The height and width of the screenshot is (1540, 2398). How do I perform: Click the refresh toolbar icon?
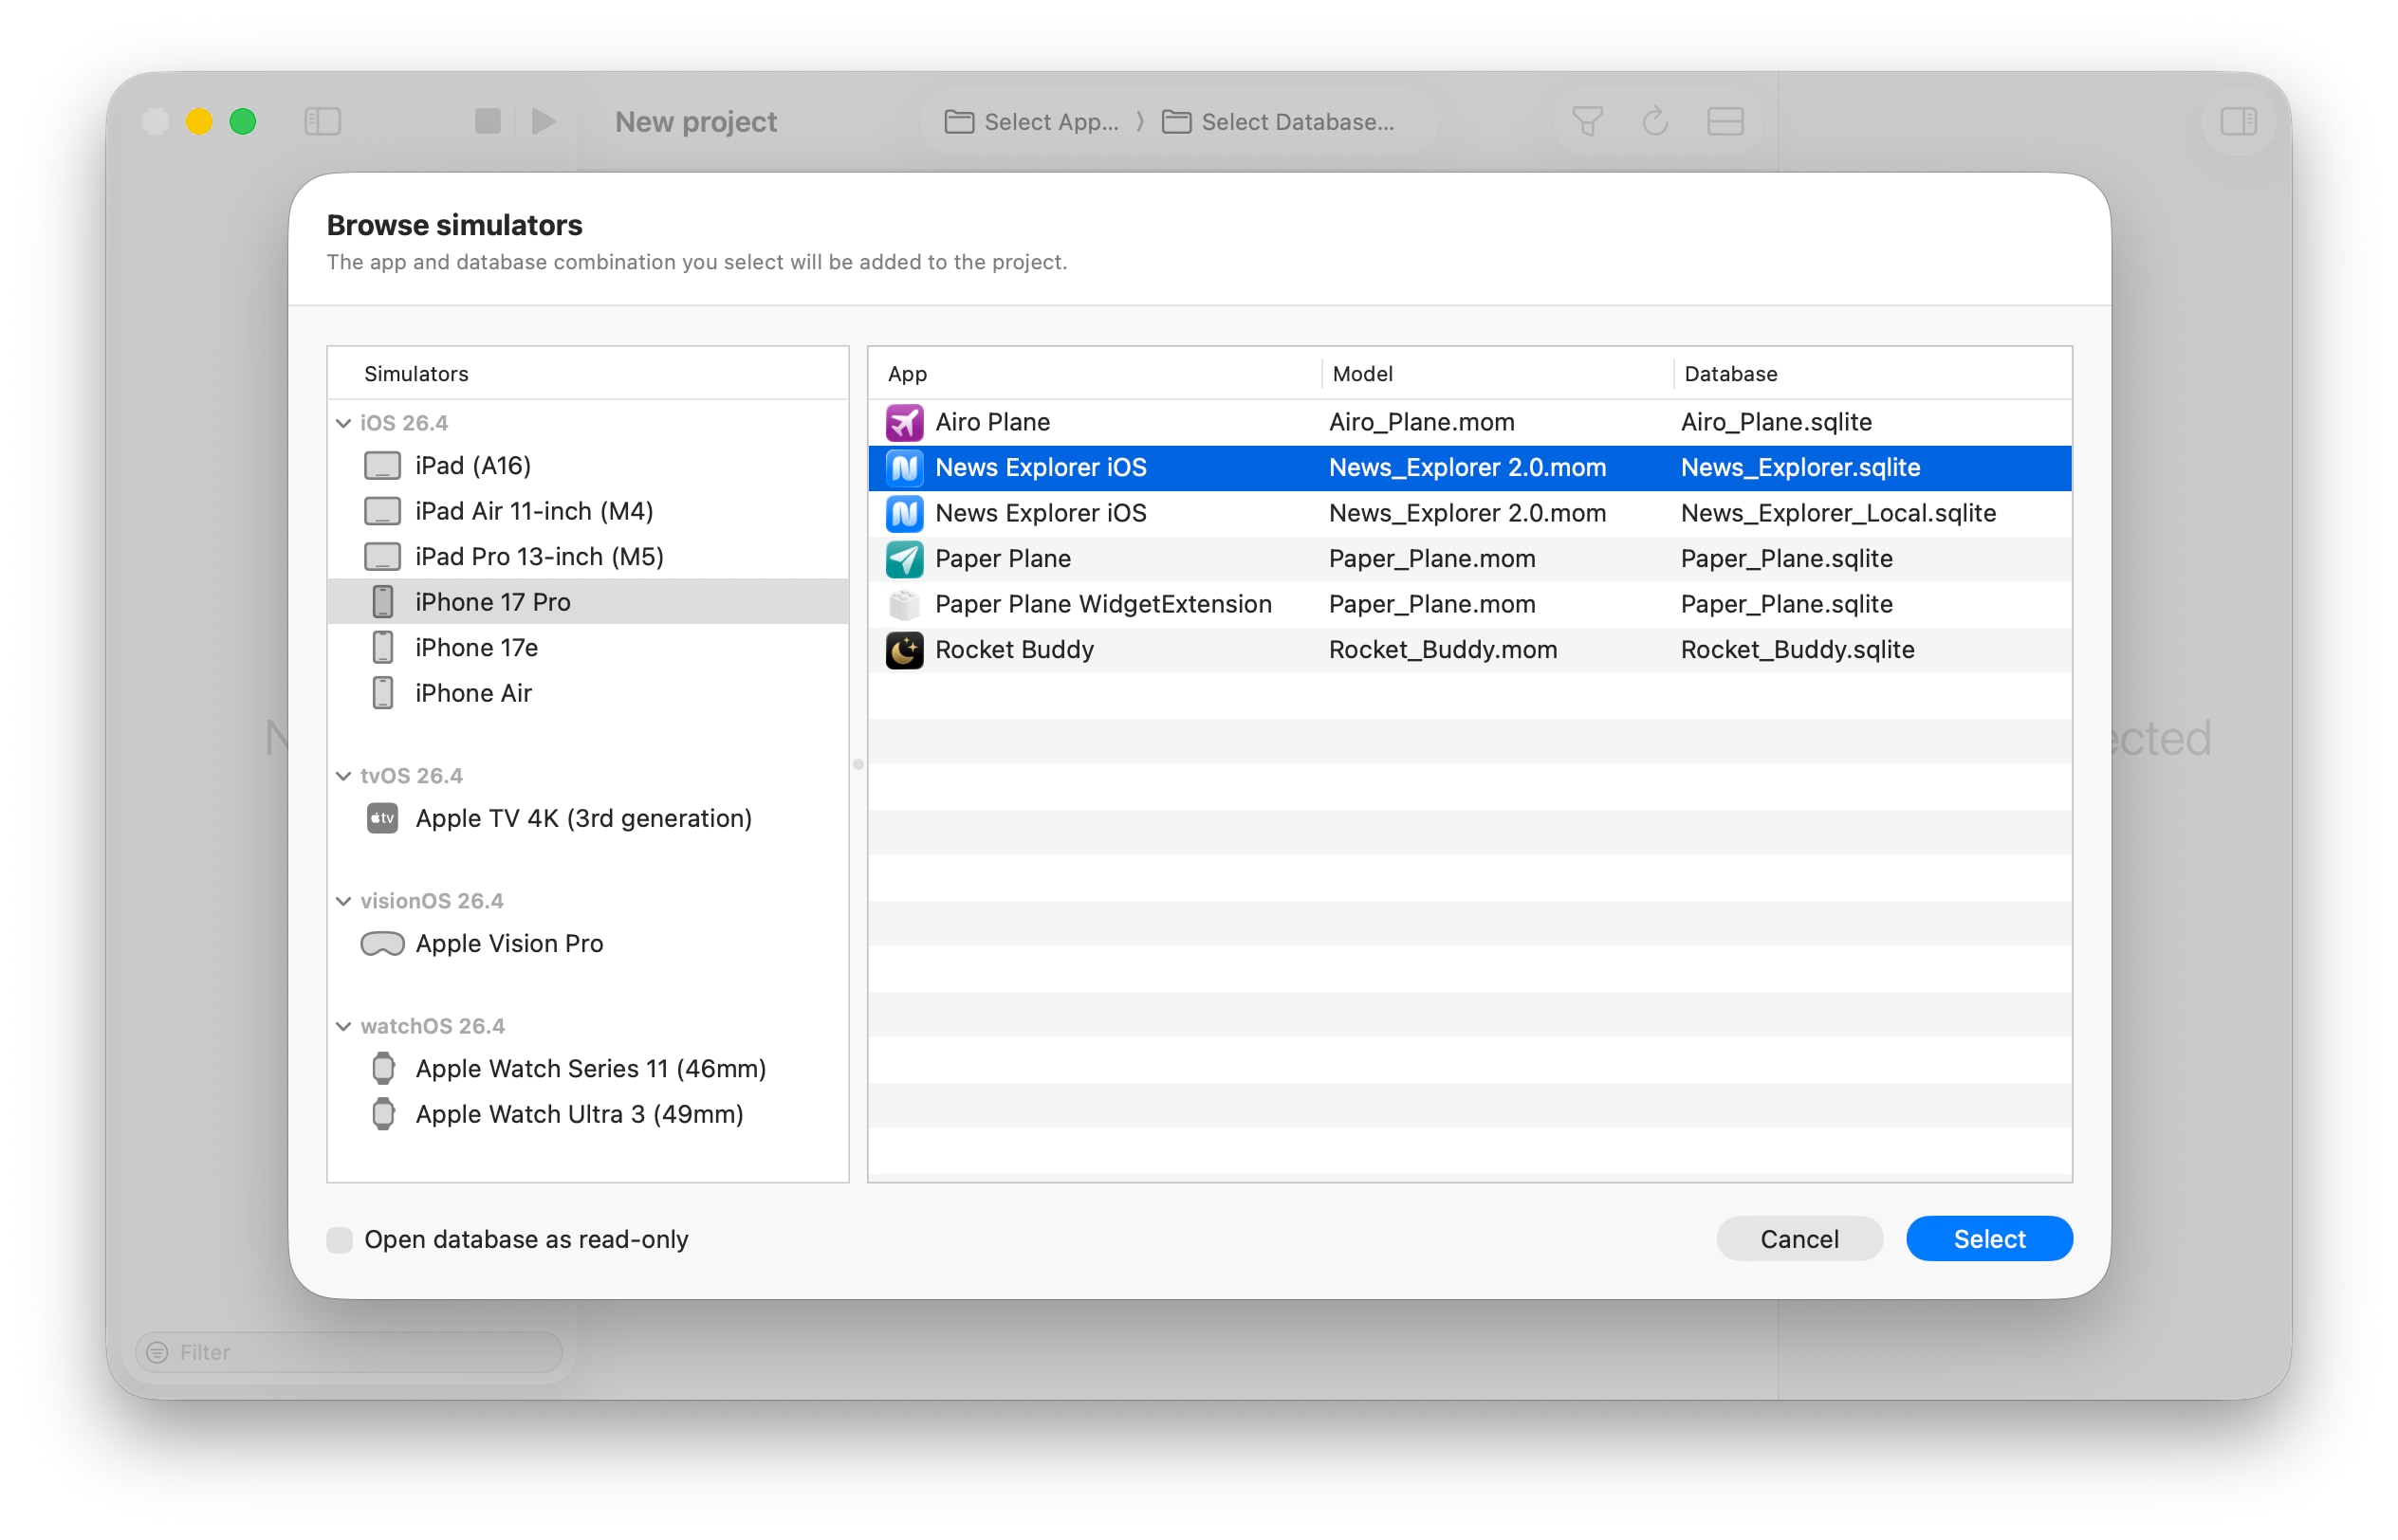(1655, 121)
